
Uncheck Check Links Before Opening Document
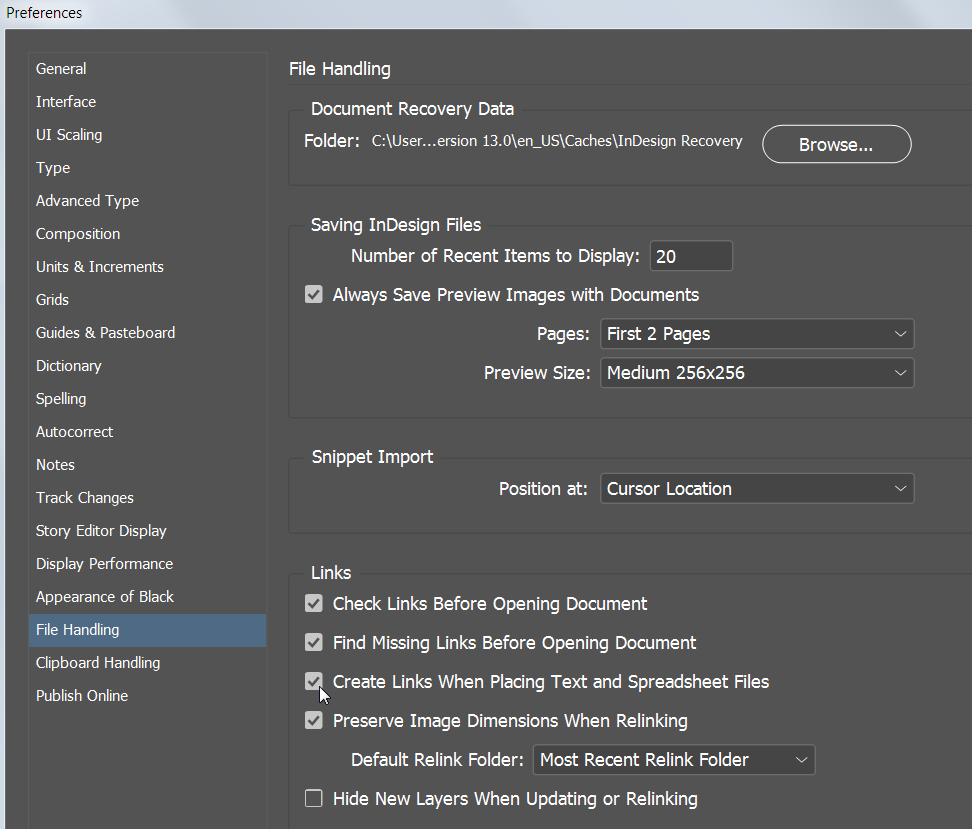[x=314, y=603]
